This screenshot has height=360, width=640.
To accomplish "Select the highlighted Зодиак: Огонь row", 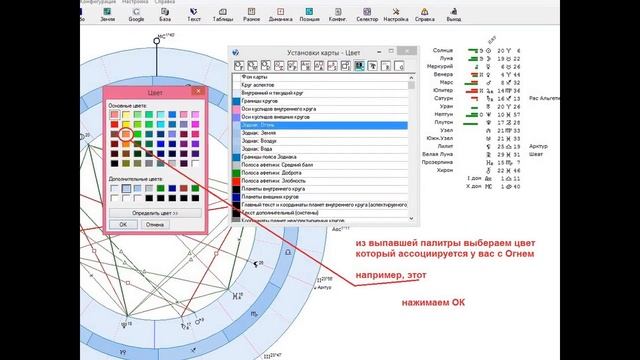I will pos(320,125).
